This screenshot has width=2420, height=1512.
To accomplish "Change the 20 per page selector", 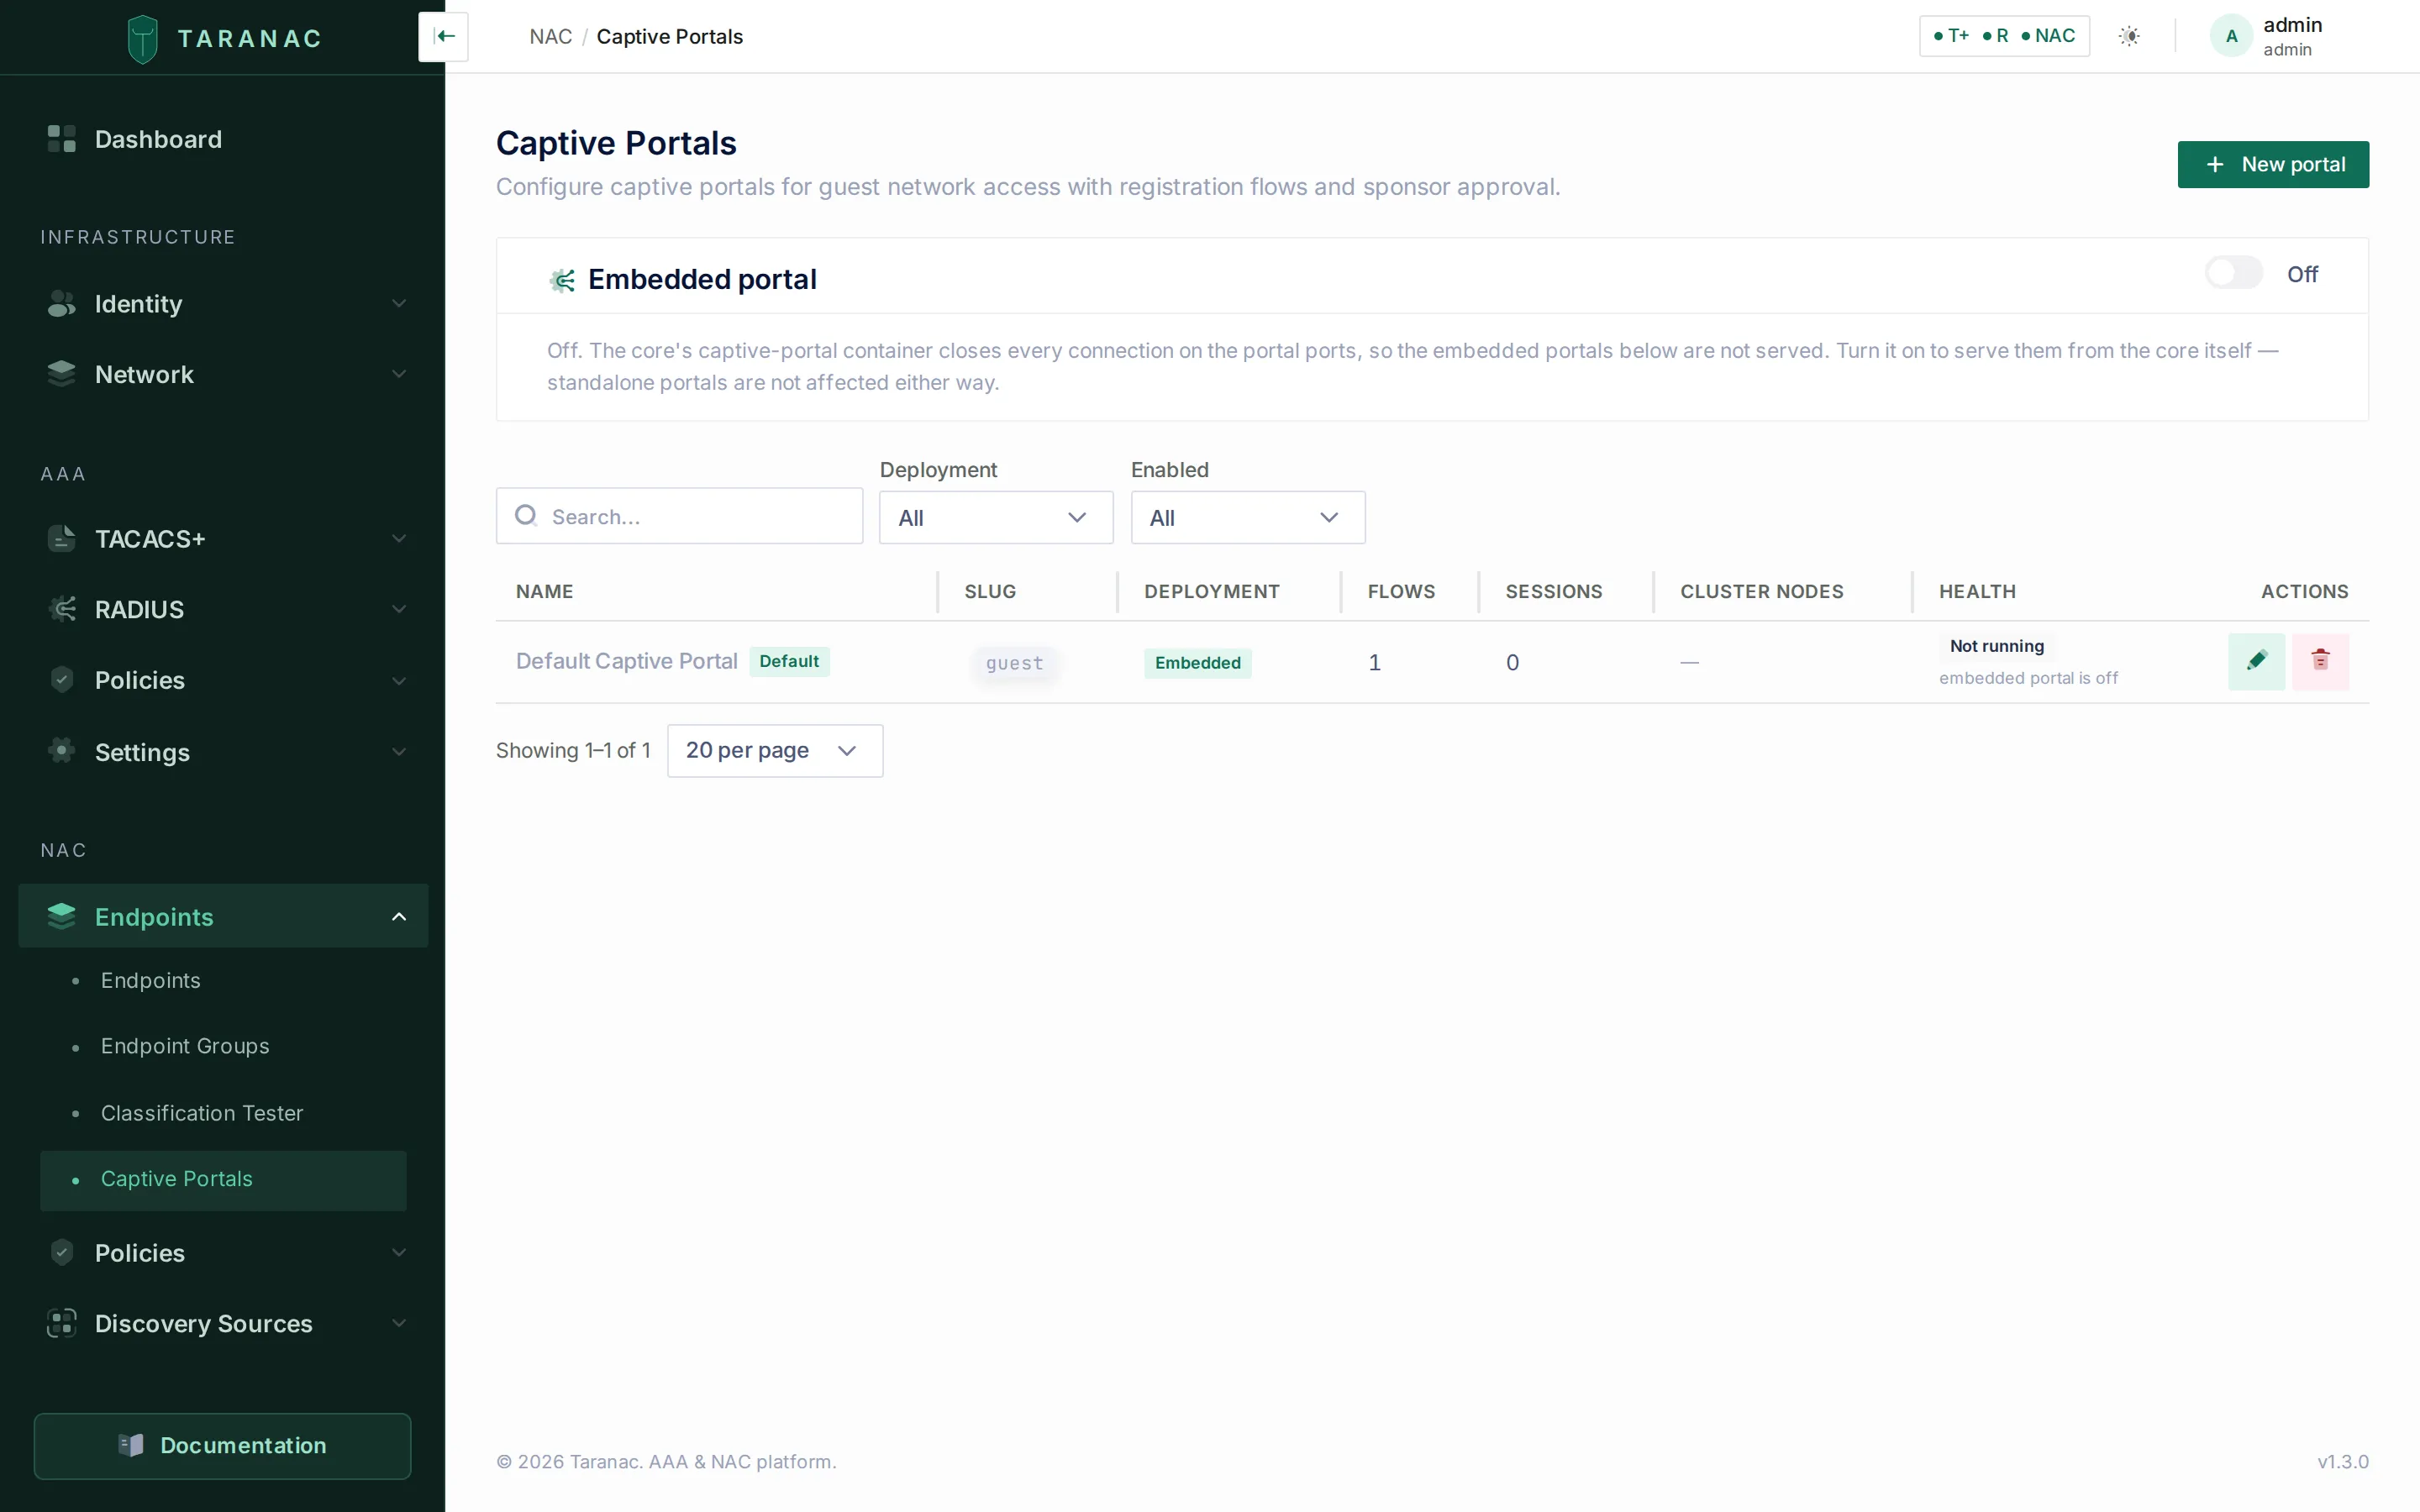I will click(775, 750).
